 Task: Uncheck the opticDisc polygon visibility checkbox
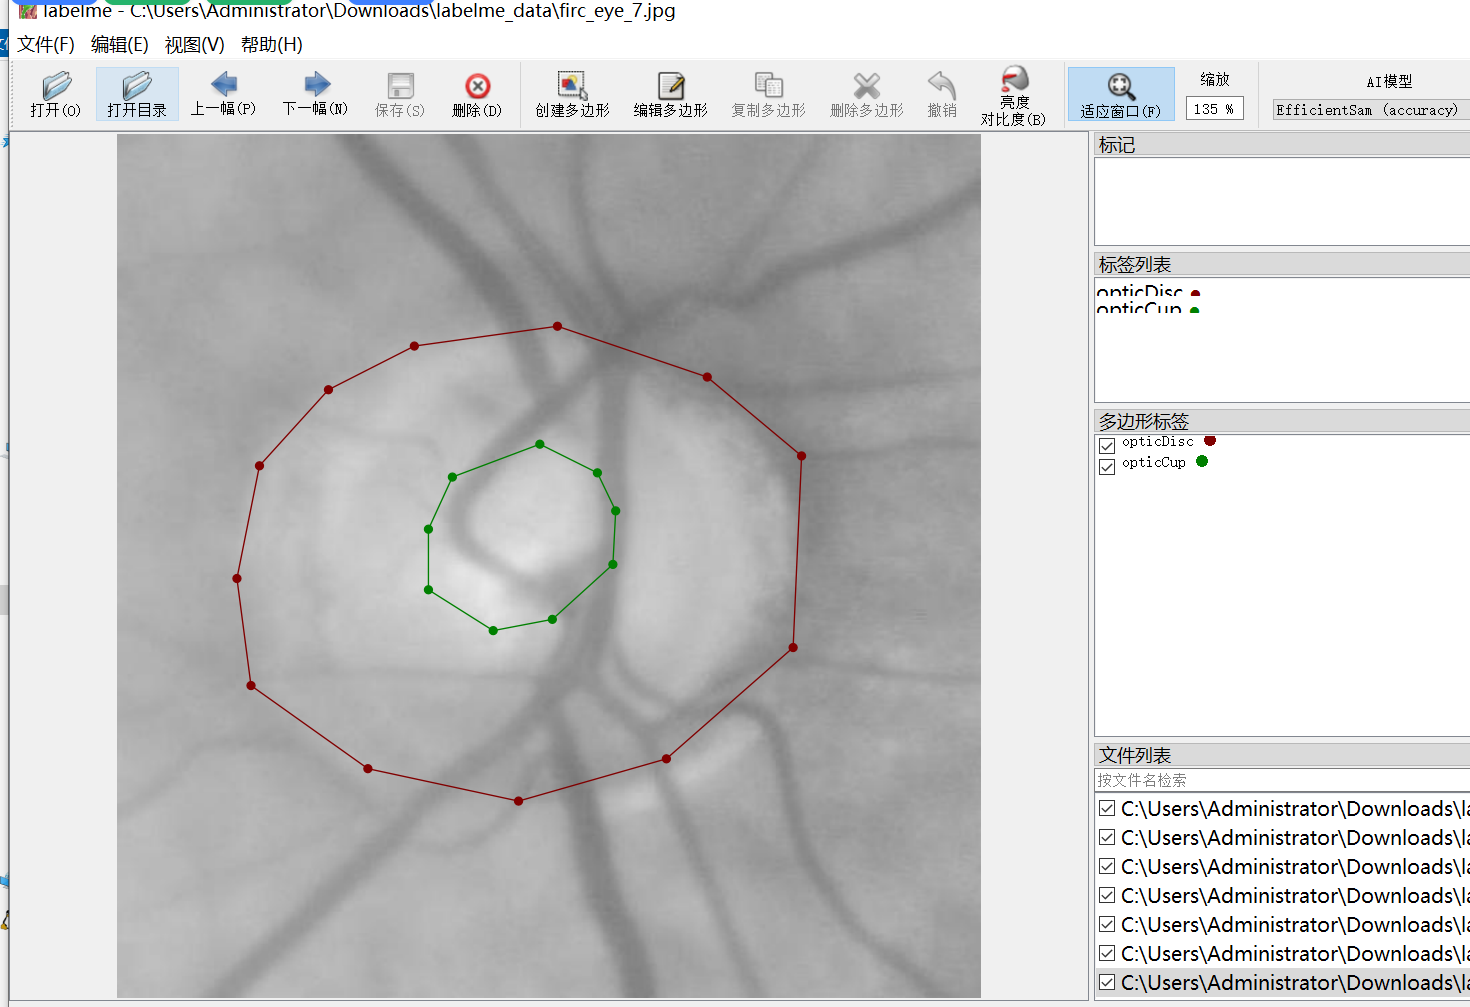coord(1107,445)
